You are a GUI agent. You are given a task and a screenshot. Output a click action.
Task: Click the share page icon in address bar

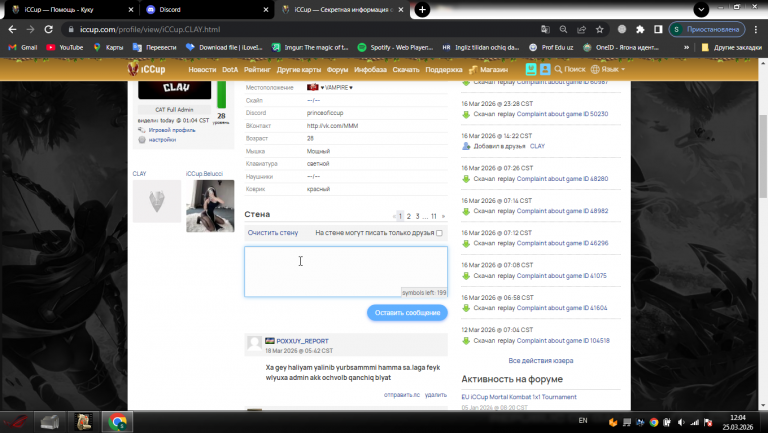coord(581,29)
